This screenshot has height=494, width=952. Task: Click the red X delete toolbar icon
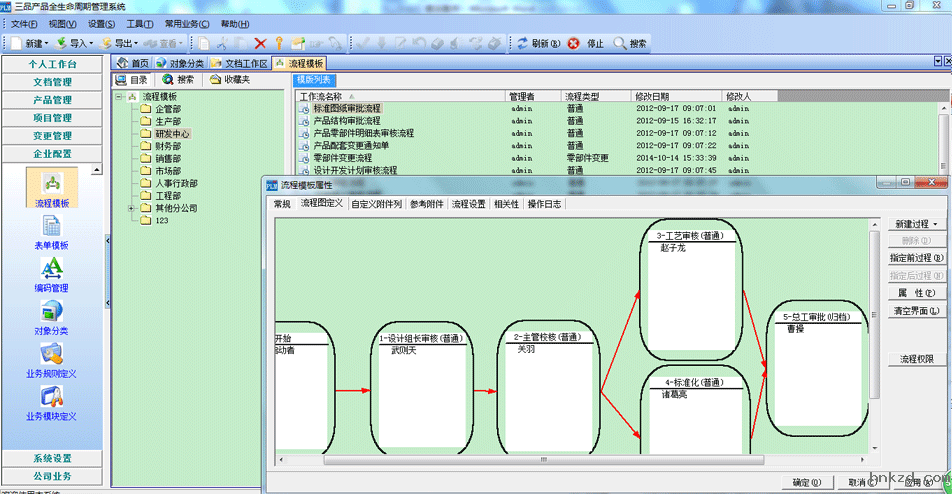(x=260, y=43)
